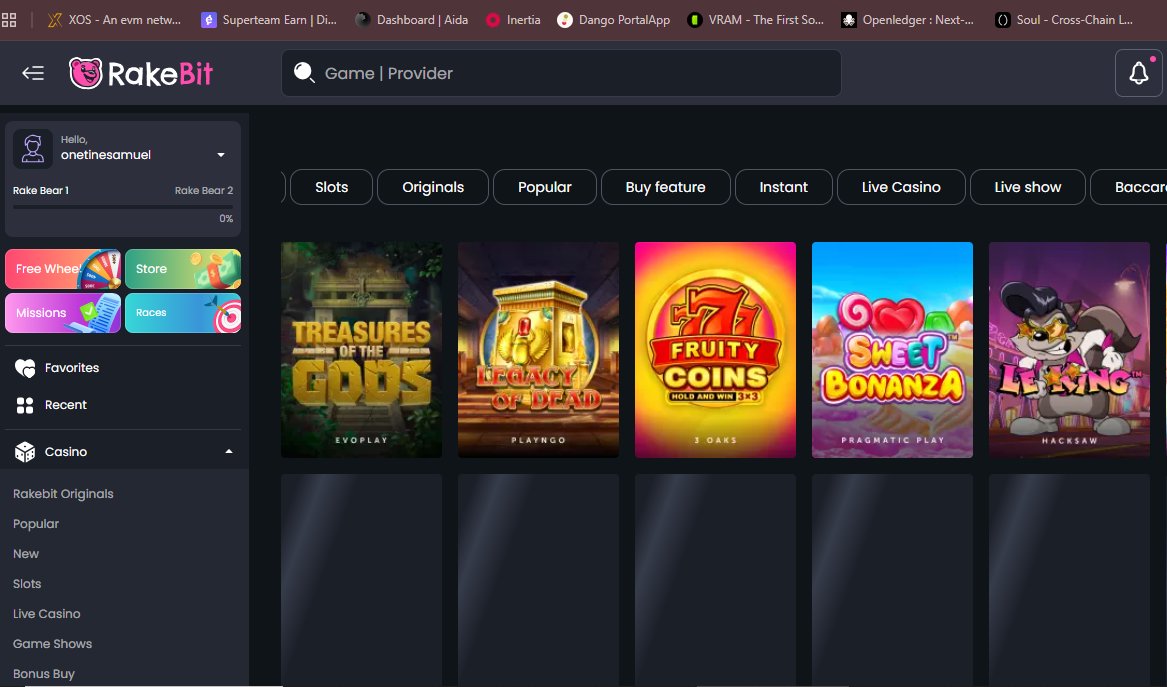This screenshot has width=1167, height=687.
Task: Select the Slots category tab
Action: click(331, 187)
